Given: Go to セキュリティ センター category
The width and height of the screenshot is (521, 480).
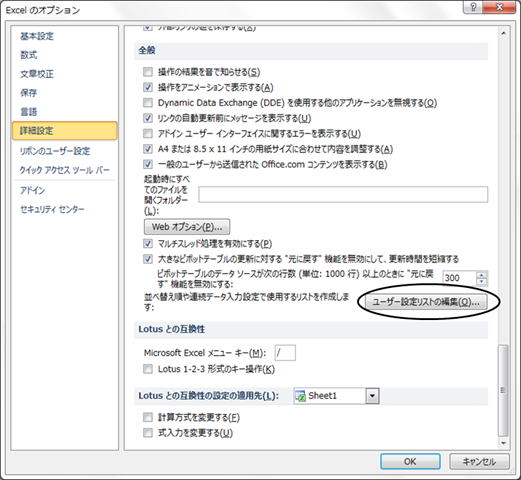Looking at the screenshot, I should [52, 209].
